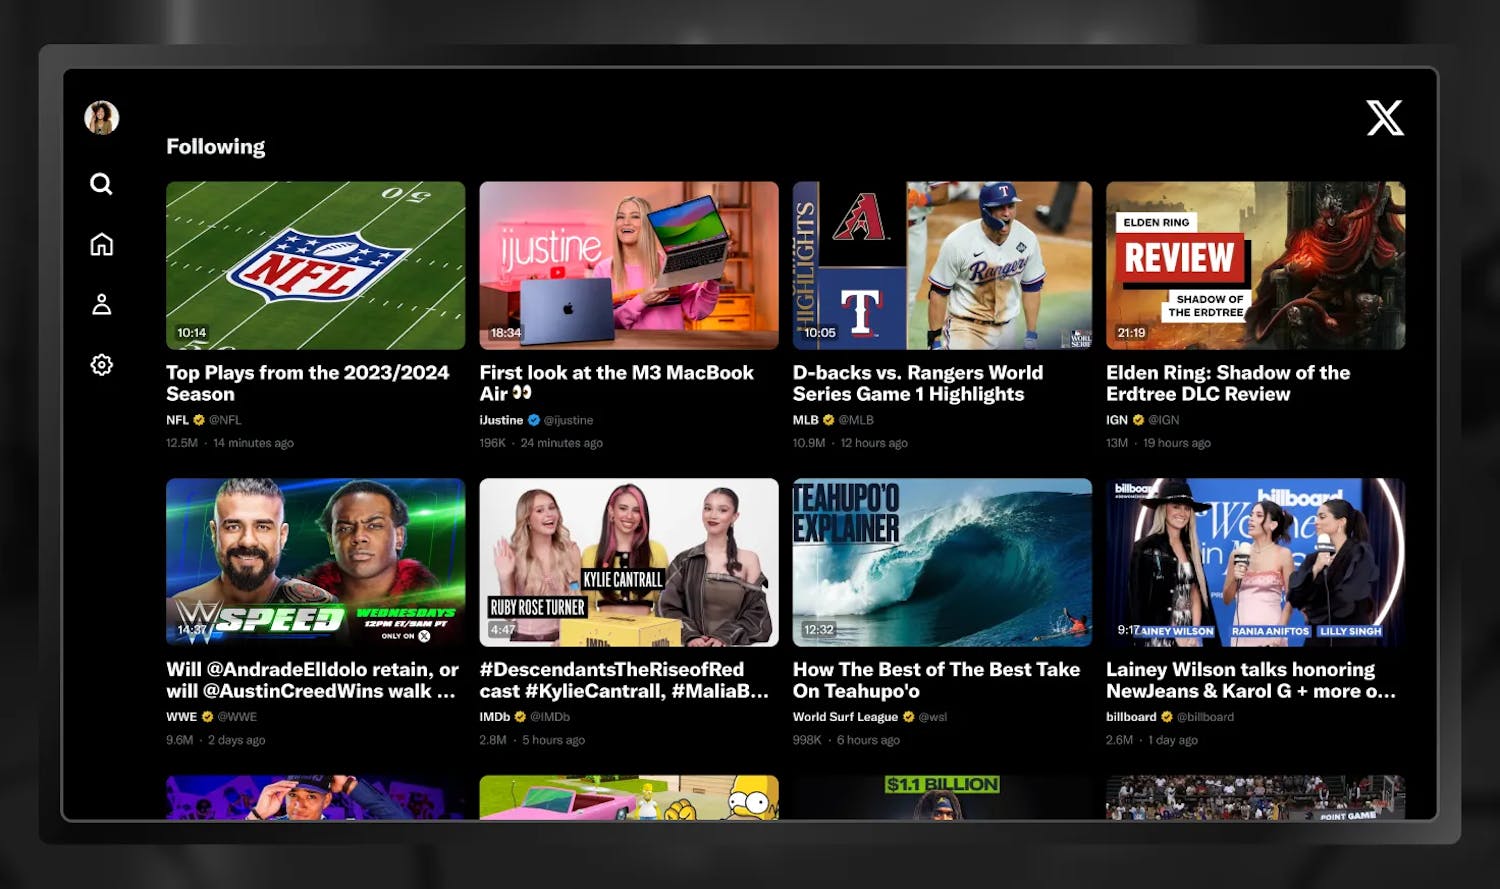This screenshot has width=1500, height=889.
Task: Go to Home via house icon
Action: (101, 245)
